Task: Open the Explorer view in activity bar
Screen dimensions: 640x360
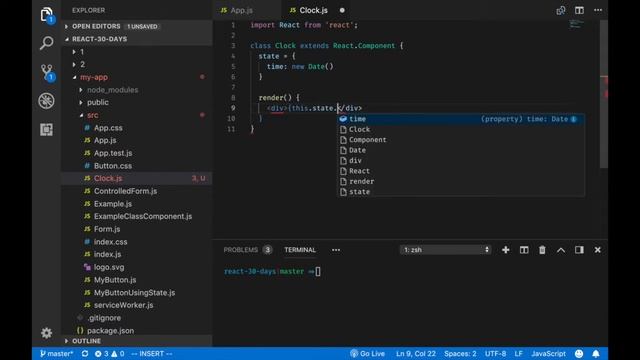Action: tap(47, 15)
